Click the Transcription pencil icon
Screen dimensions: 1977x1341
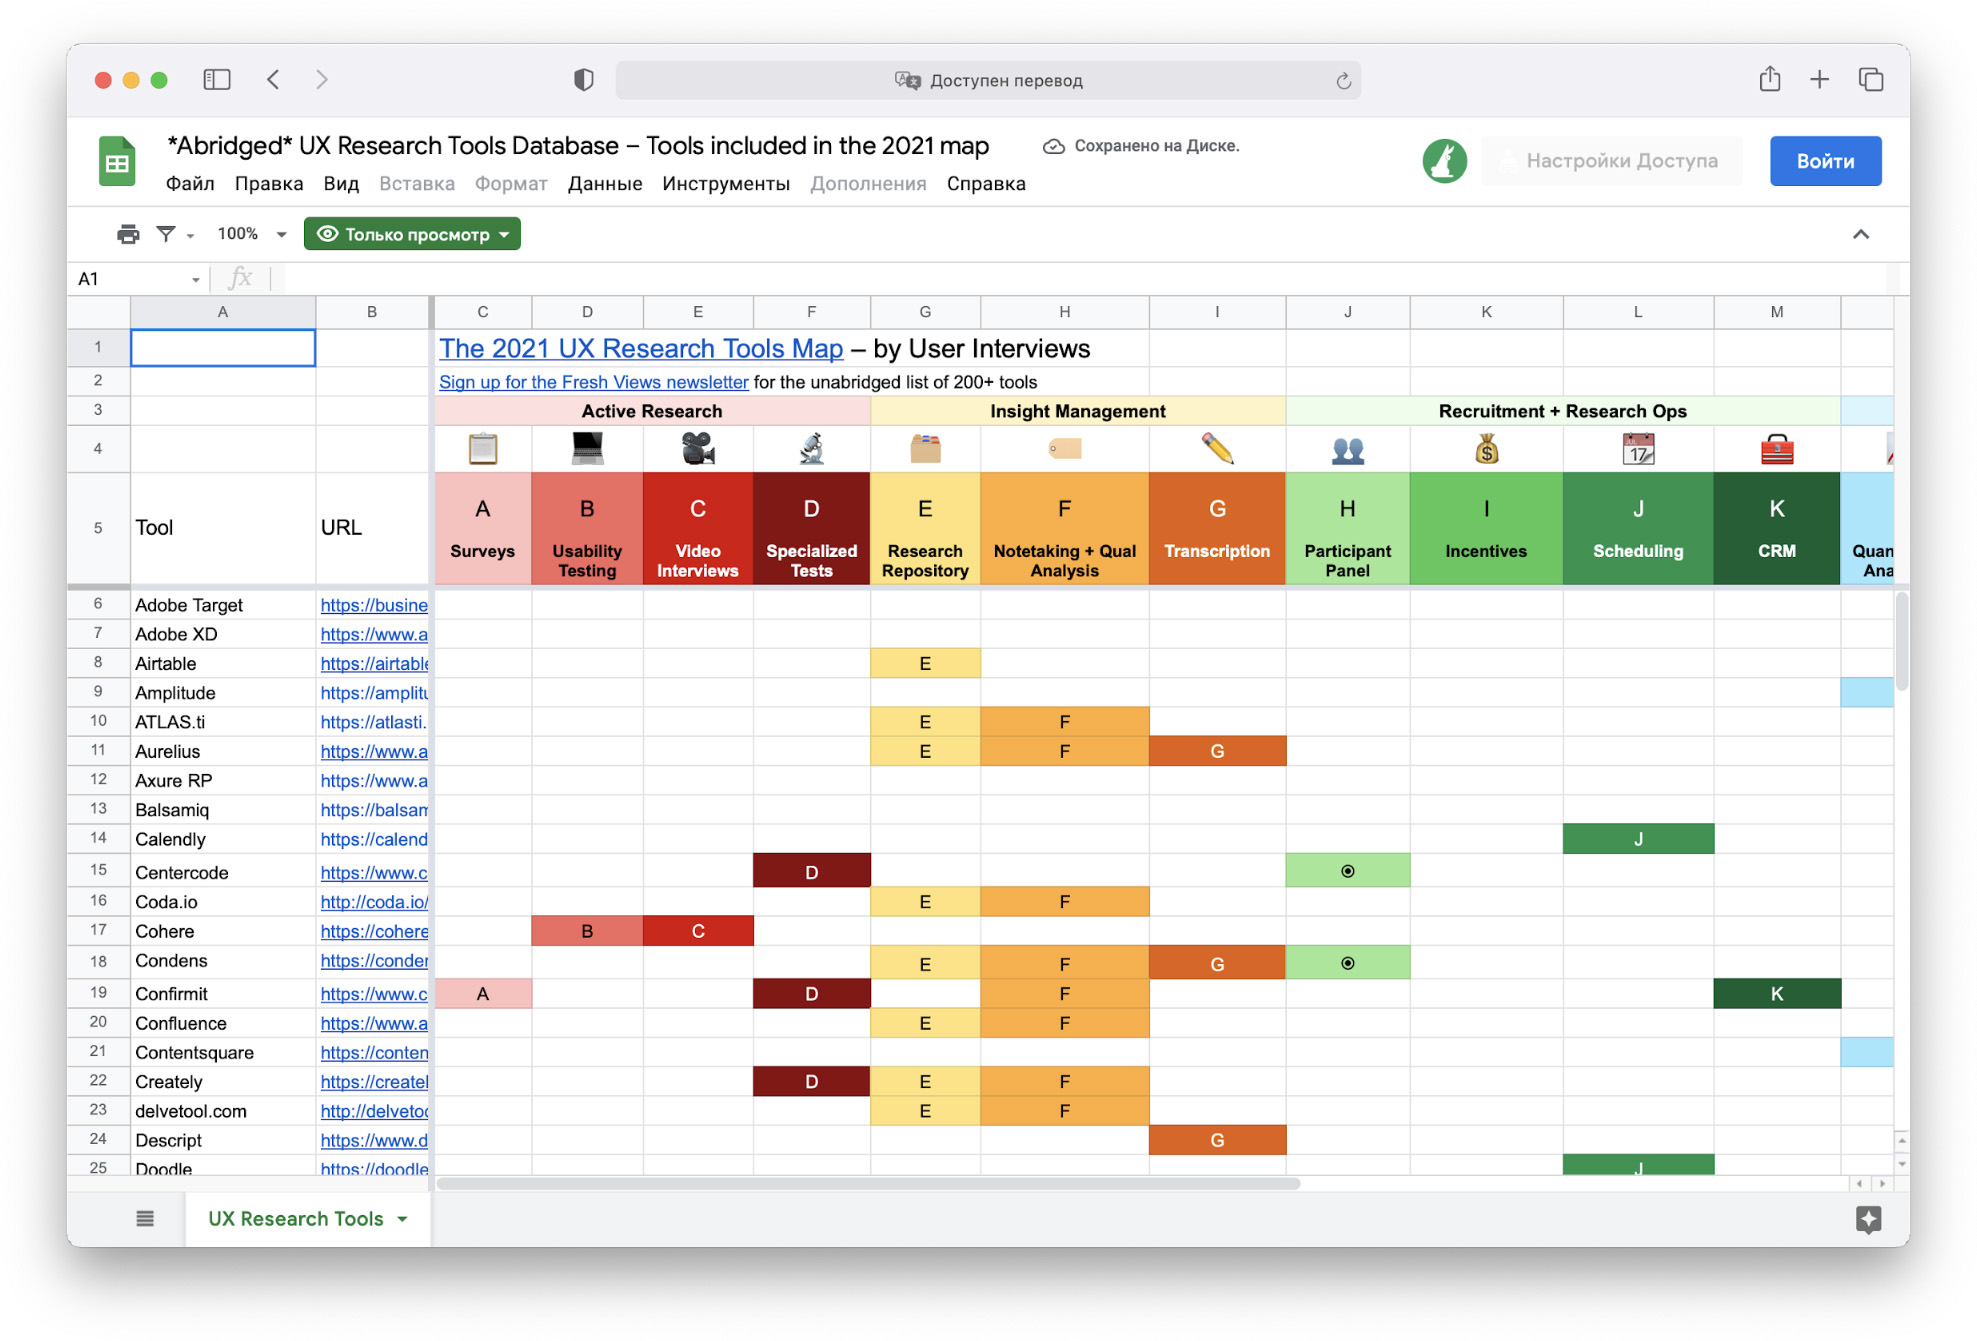1217,449
